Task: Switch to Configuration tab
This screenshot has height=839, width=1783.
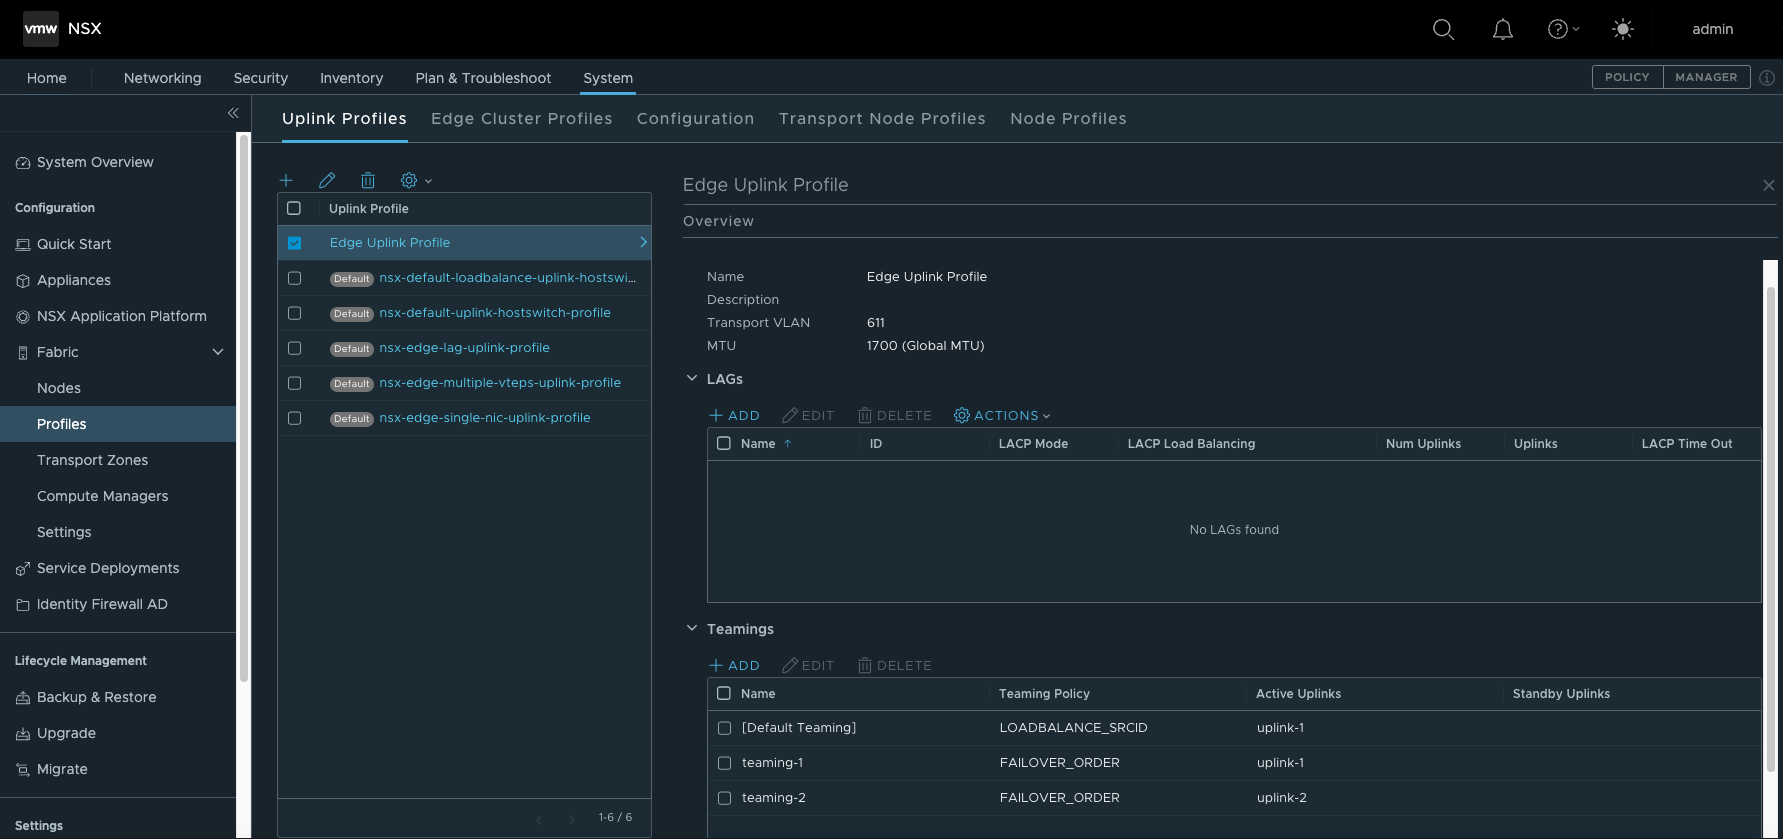Action: (x=696, y=118)
